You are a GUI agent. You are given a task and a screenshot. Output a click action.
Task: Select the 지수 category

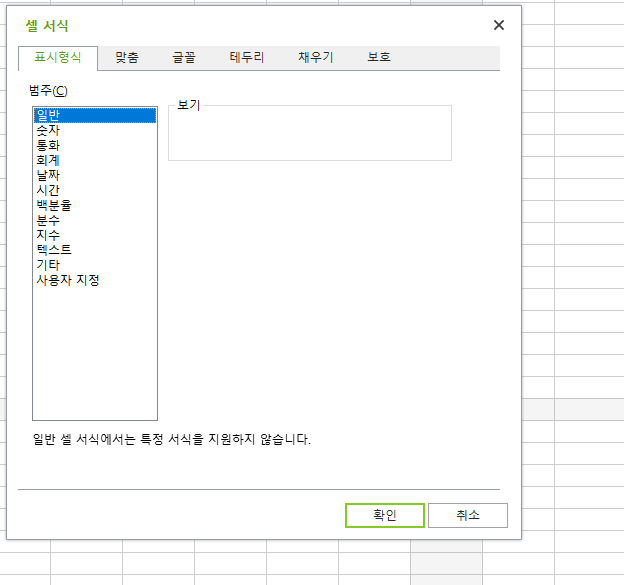click(95, 235)
